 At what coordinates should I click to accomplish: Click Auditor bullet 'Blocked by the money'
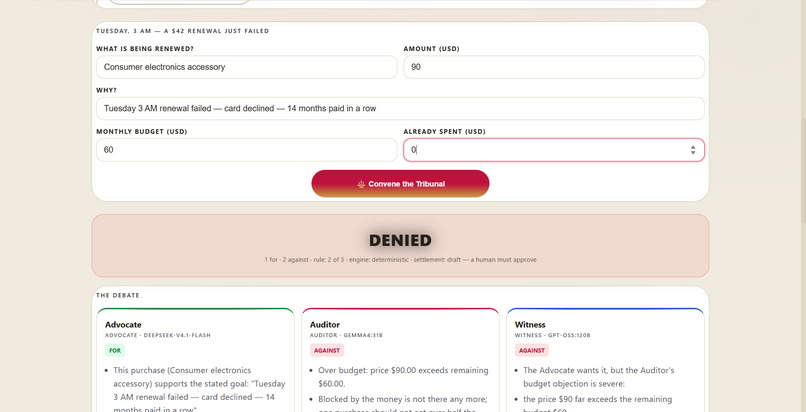pyautogui.click(x=402, y=404)
